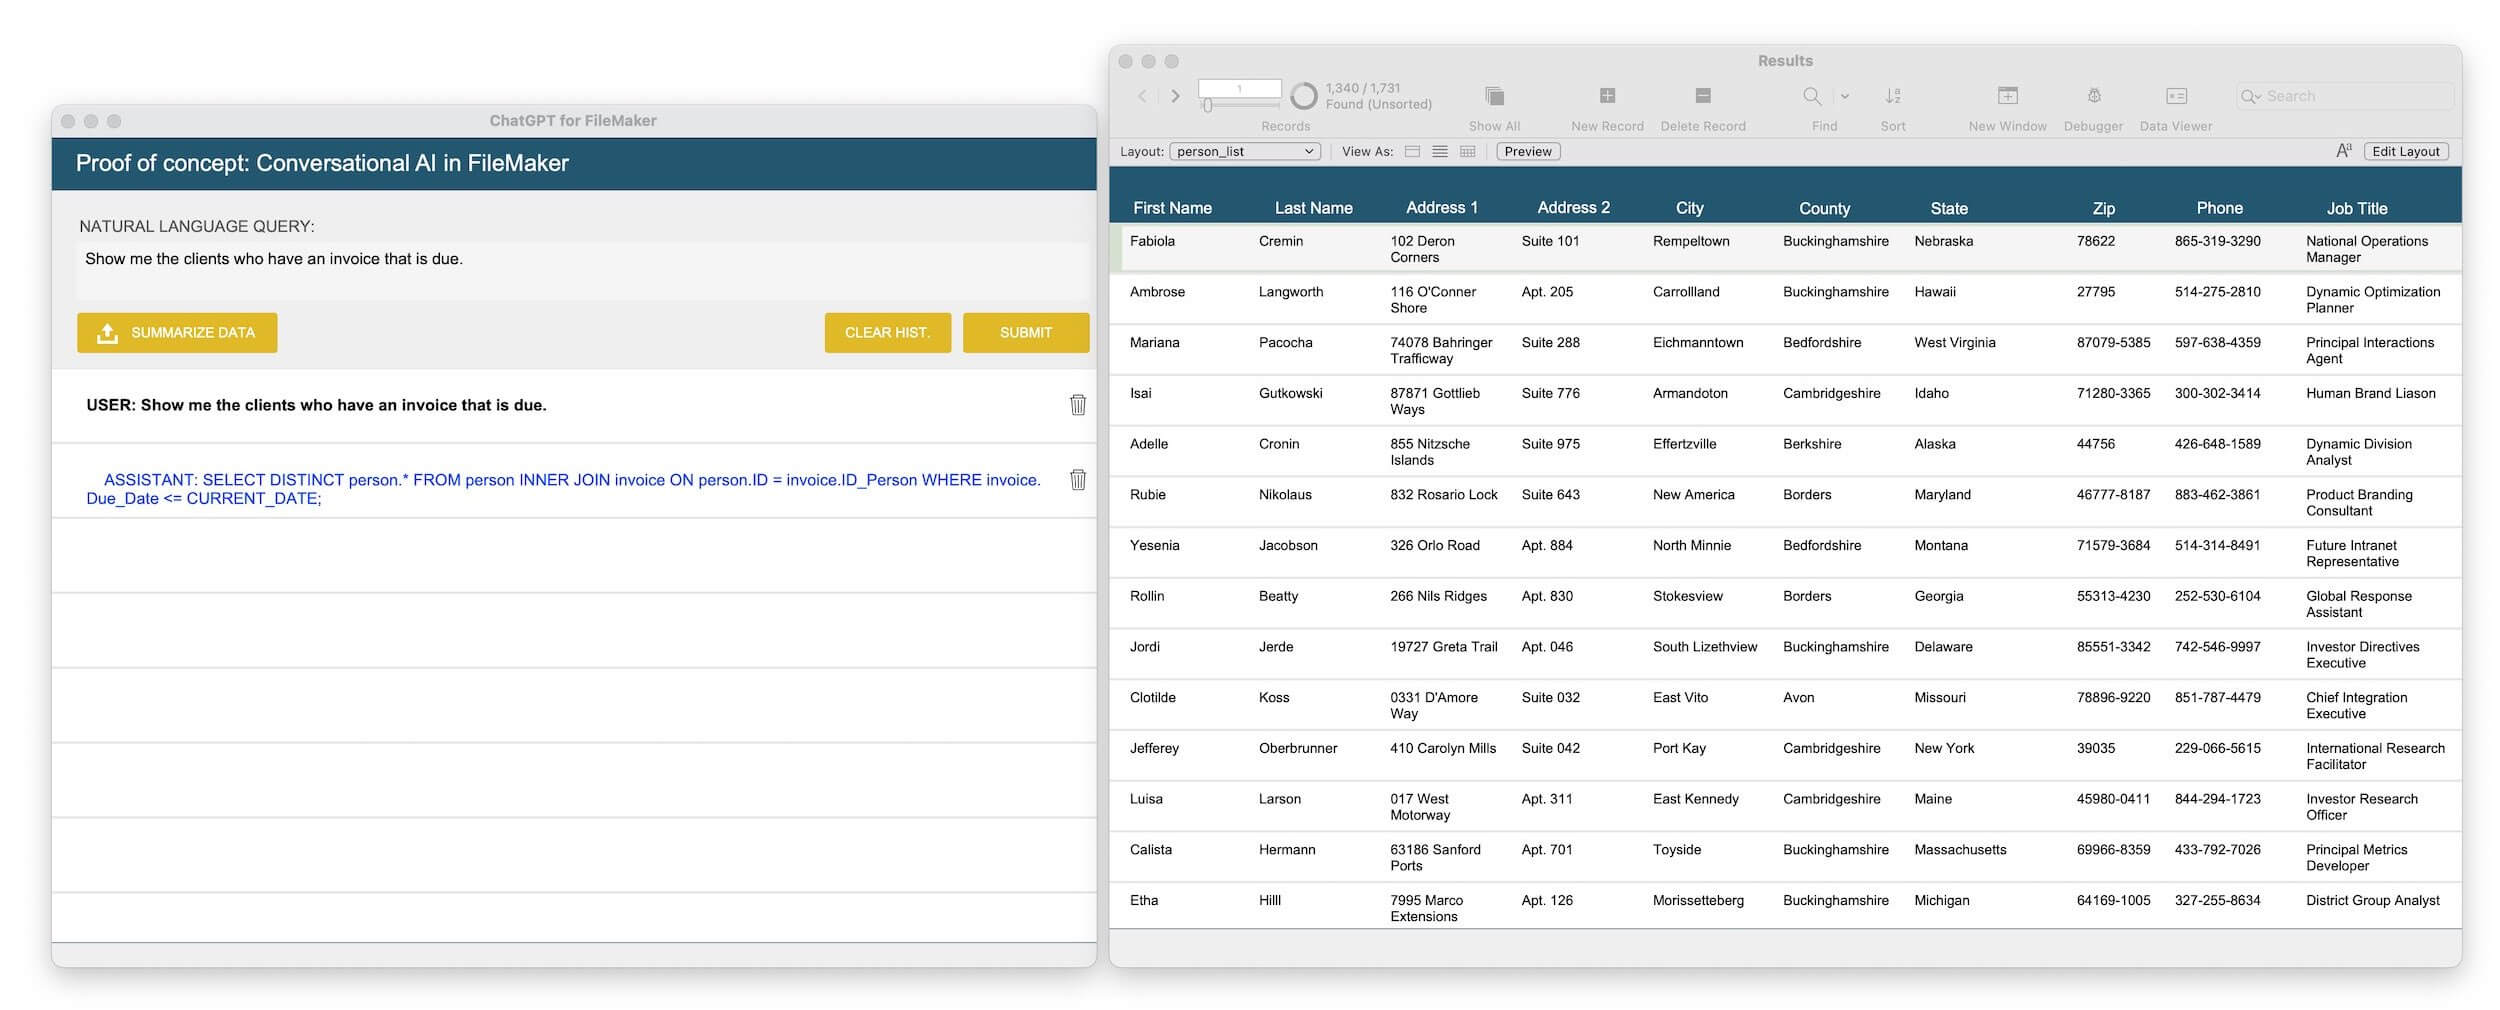This screenshot has height=1010, width=2500.
Task: Click the record navigation slider
Action: point(1240,105)
